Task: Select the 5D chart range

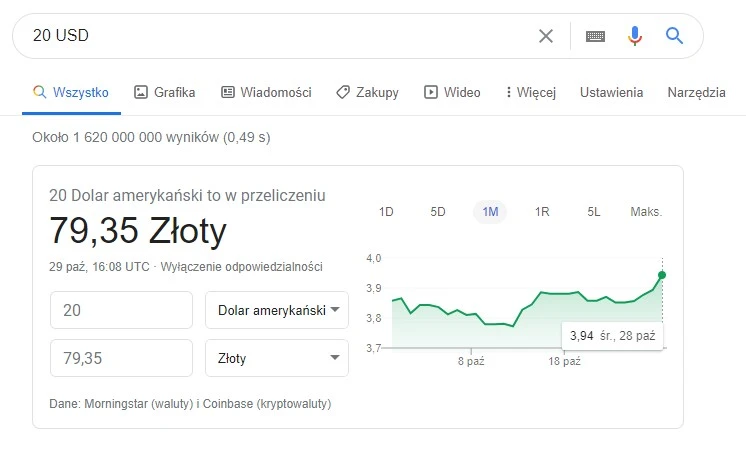Action: (x=438, y=212)
